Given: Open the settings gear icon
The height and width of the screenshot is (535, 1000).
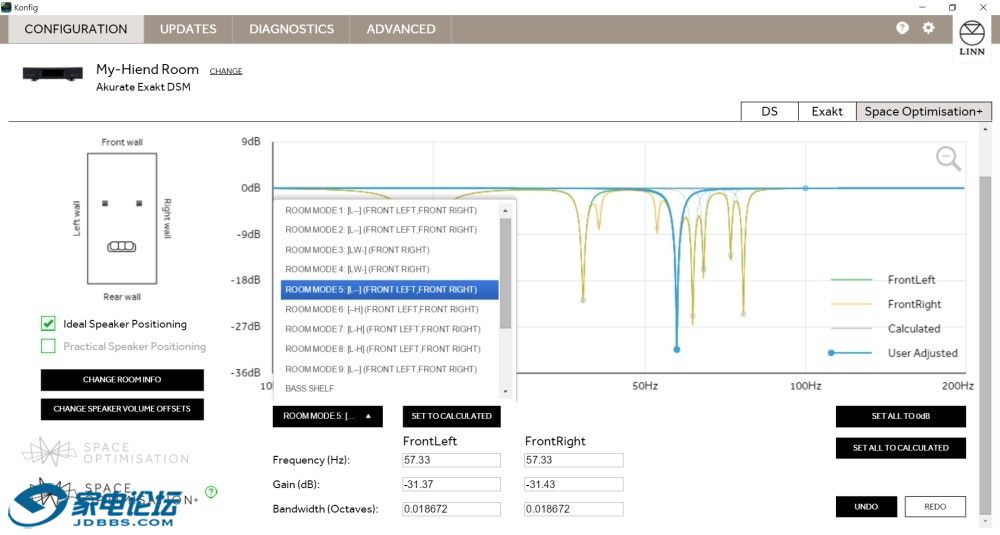Looking at the screenshot, I should [928, 28].
